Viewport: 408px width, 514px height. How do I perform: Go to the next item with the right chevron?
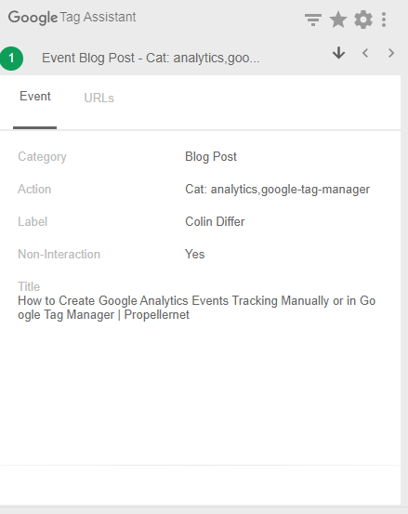click(x=391, y=53)
